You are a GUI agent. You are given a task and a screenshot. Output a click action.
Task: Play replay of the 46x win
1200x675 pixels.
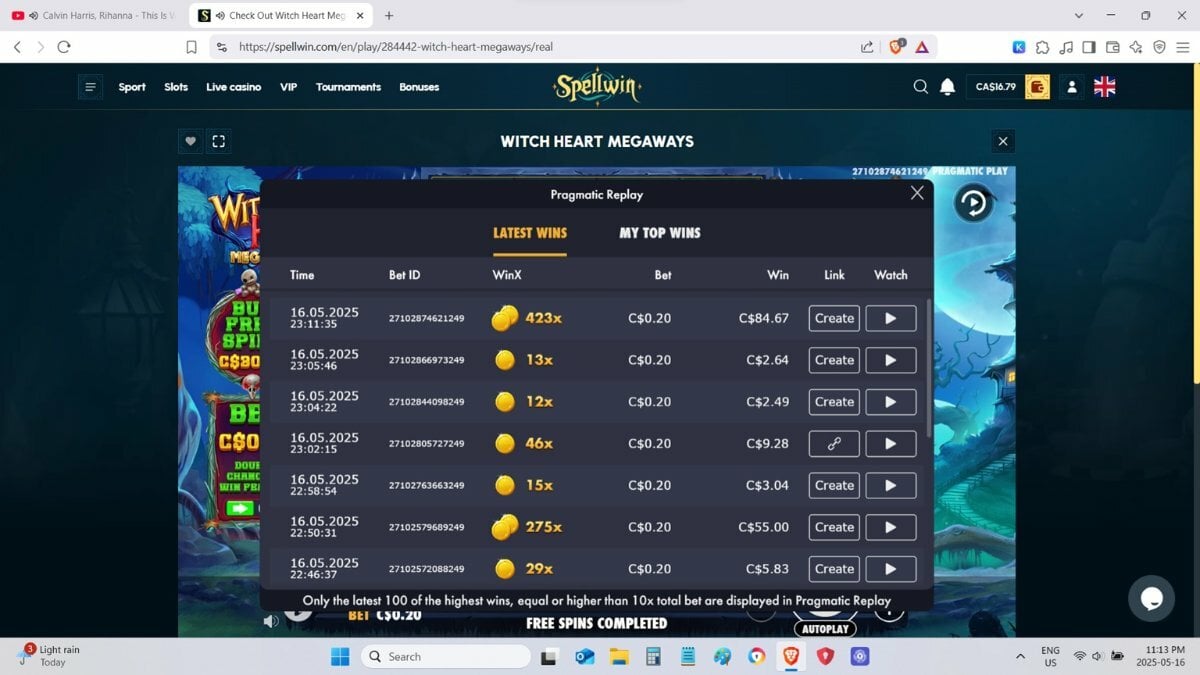pyautogui.click(x=890, y=443)
